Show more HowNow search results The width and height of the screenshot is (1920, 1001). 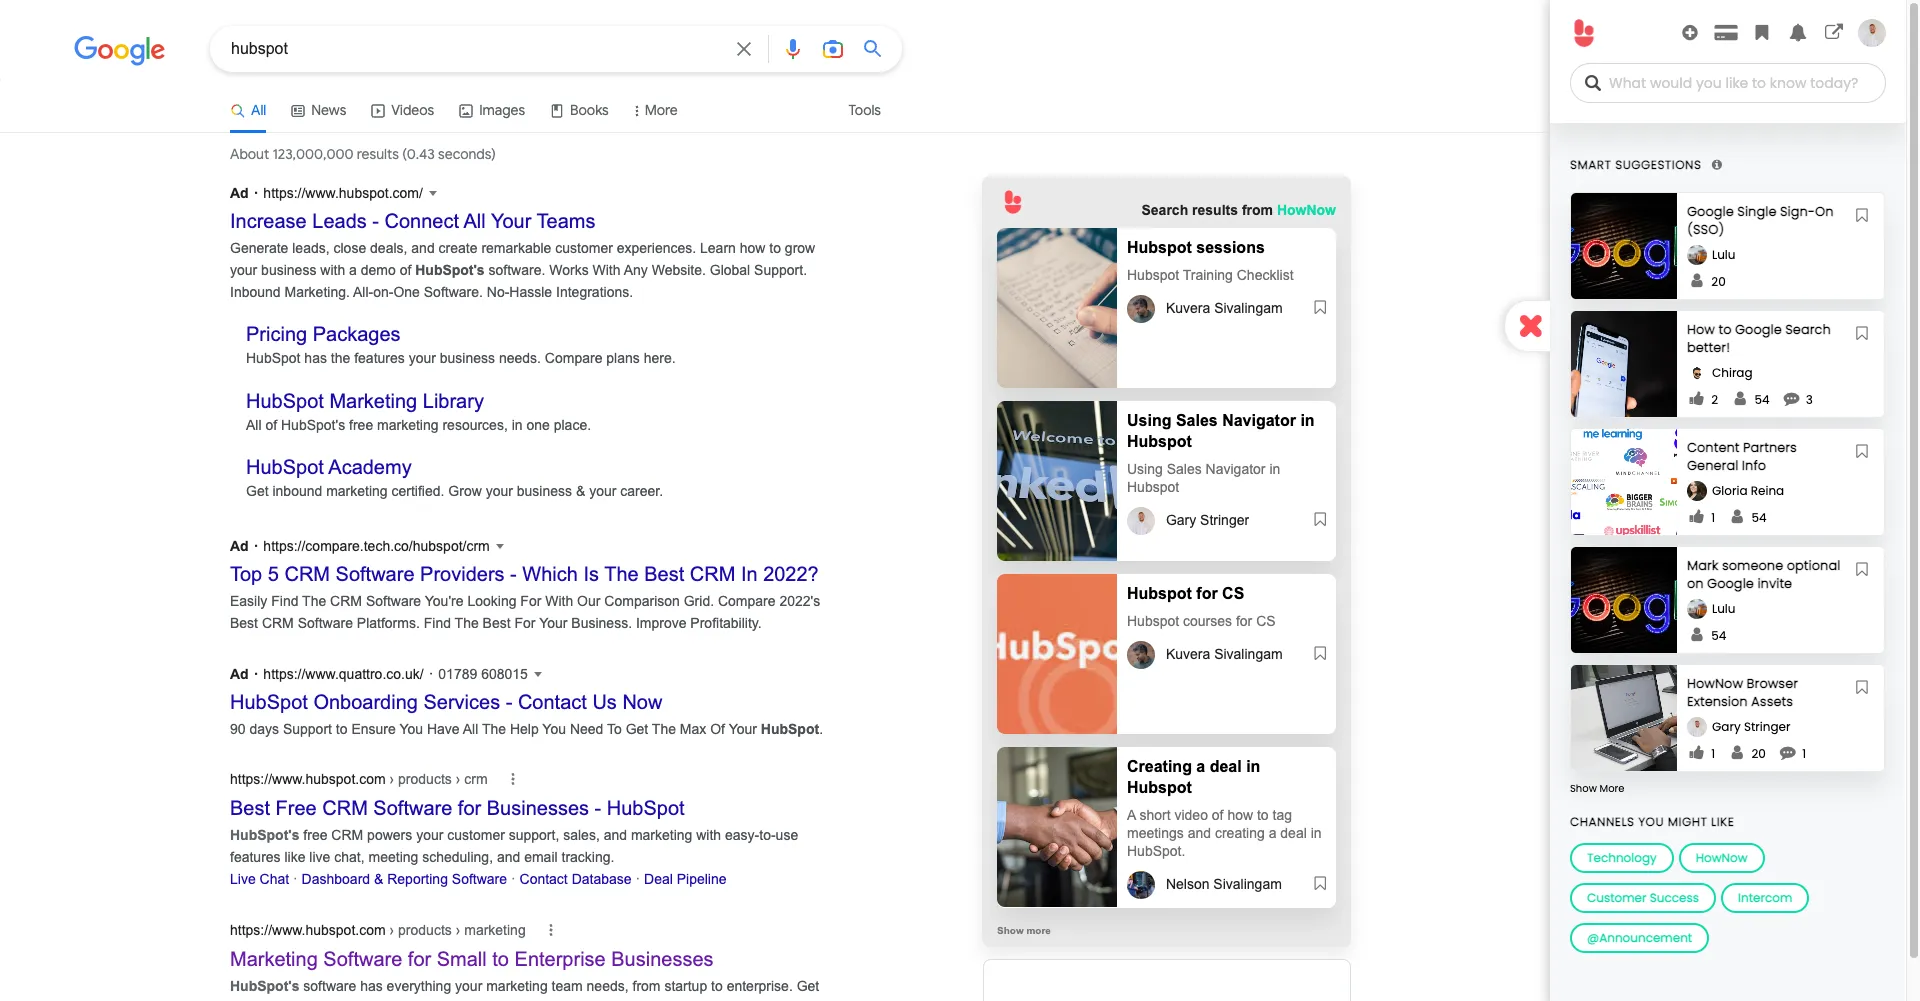pyautogui.click(x=1023, y=931)
